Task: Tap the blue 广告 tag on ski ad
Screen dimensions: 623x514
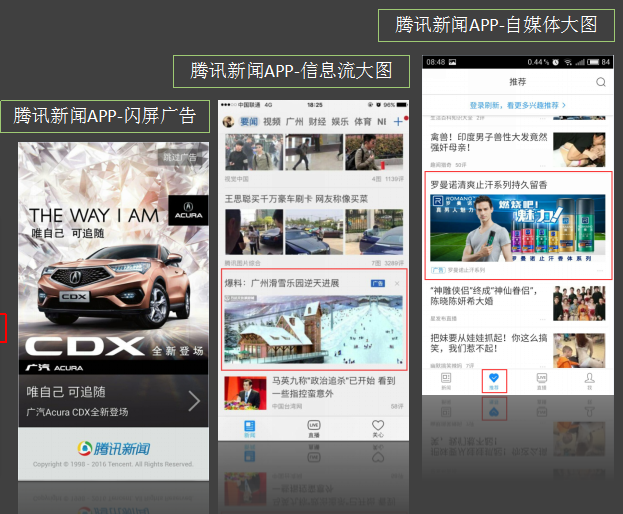Action: click(378, 283)
